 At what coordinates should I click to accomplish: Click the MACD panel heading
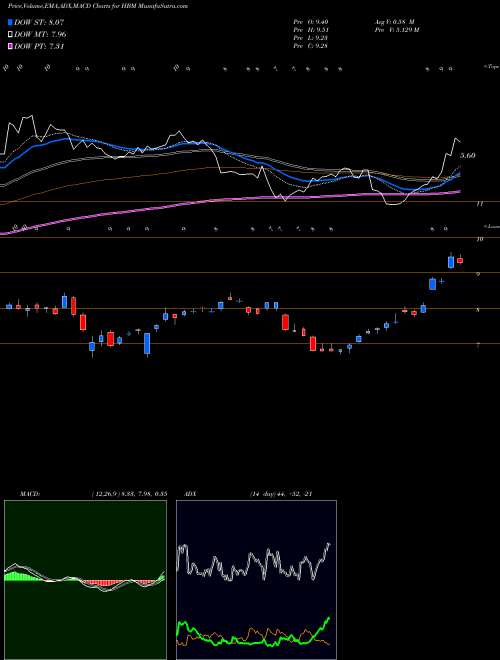pyautogui.click(x=30, y=494)
